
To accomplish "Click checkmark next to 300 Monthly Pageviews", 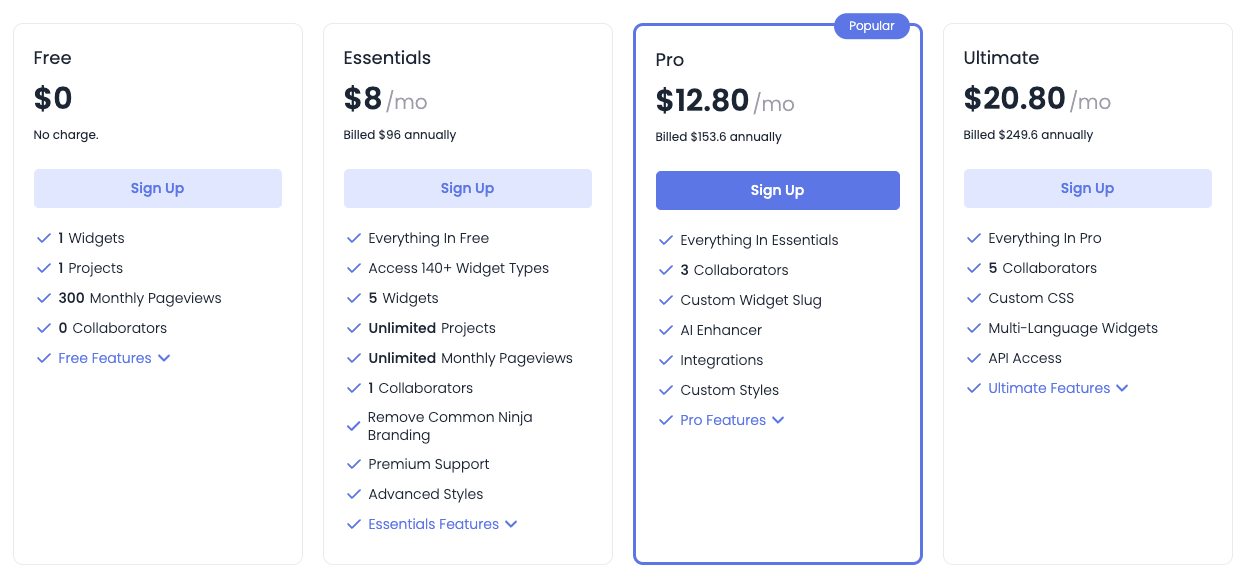I will [x=44, y=298].
